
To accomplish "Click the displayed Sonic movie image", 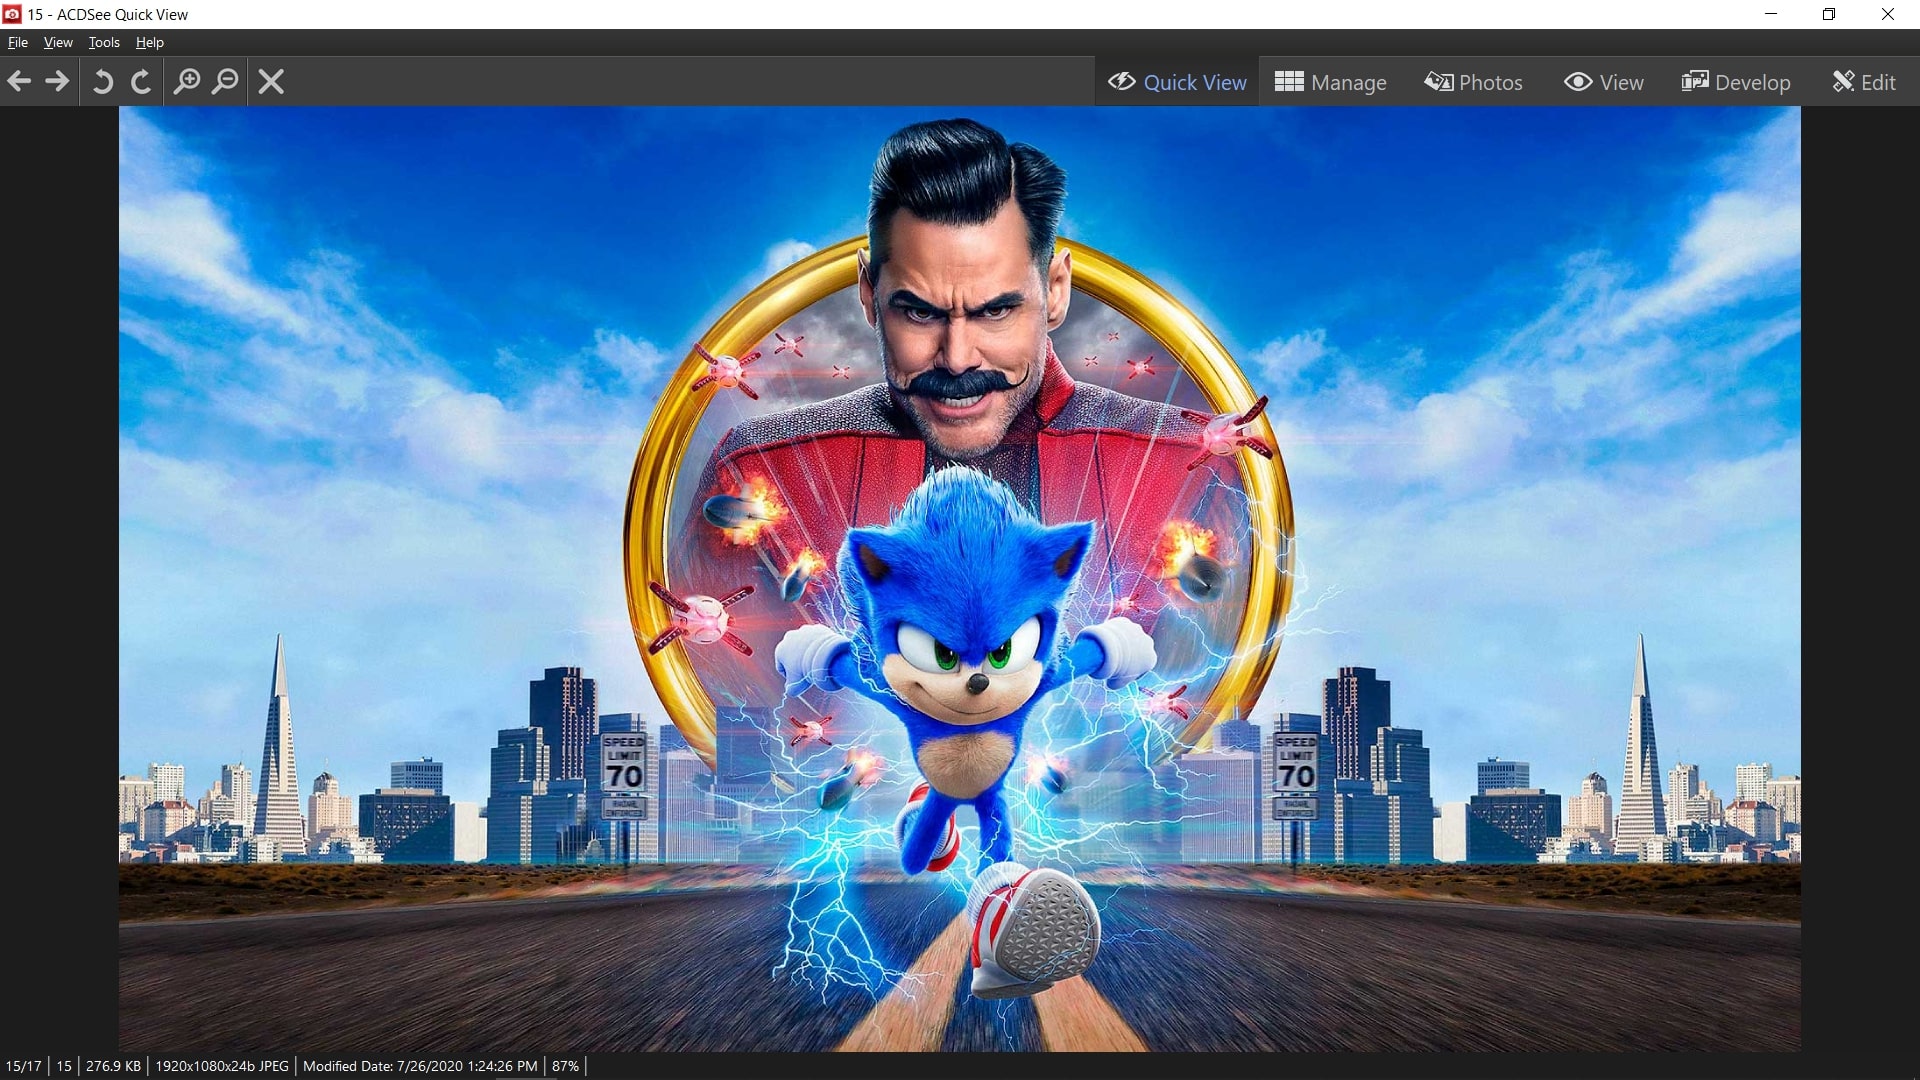I will click(960, 578).
